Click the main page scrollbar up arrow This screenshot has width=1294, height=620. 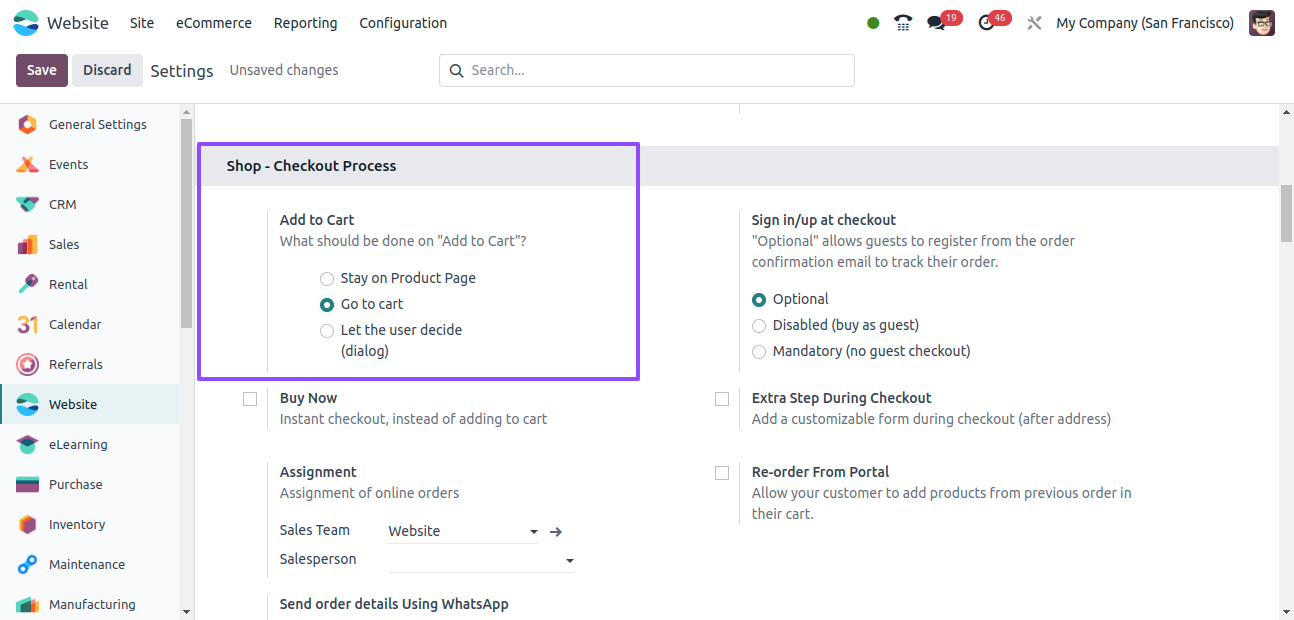[x=1286, y=112]
